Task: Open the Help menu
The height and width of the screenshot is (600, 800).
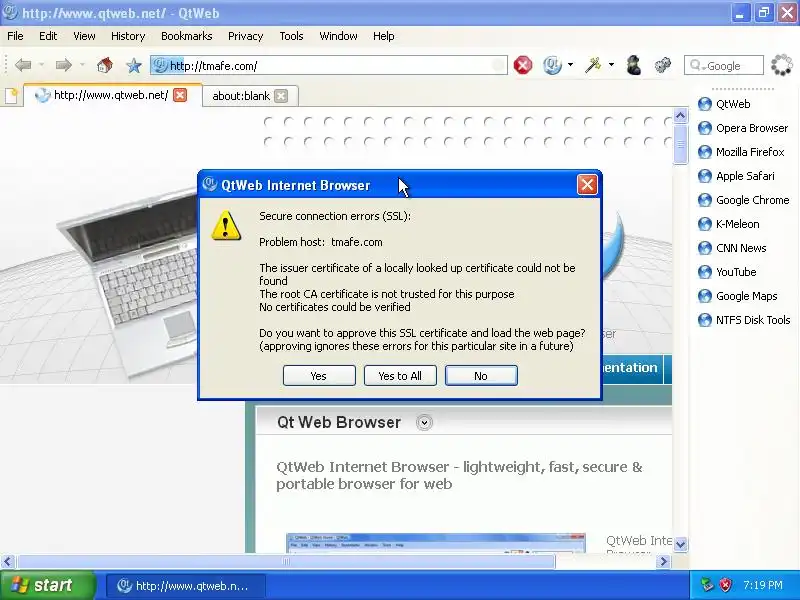Action: coord(383,36)
